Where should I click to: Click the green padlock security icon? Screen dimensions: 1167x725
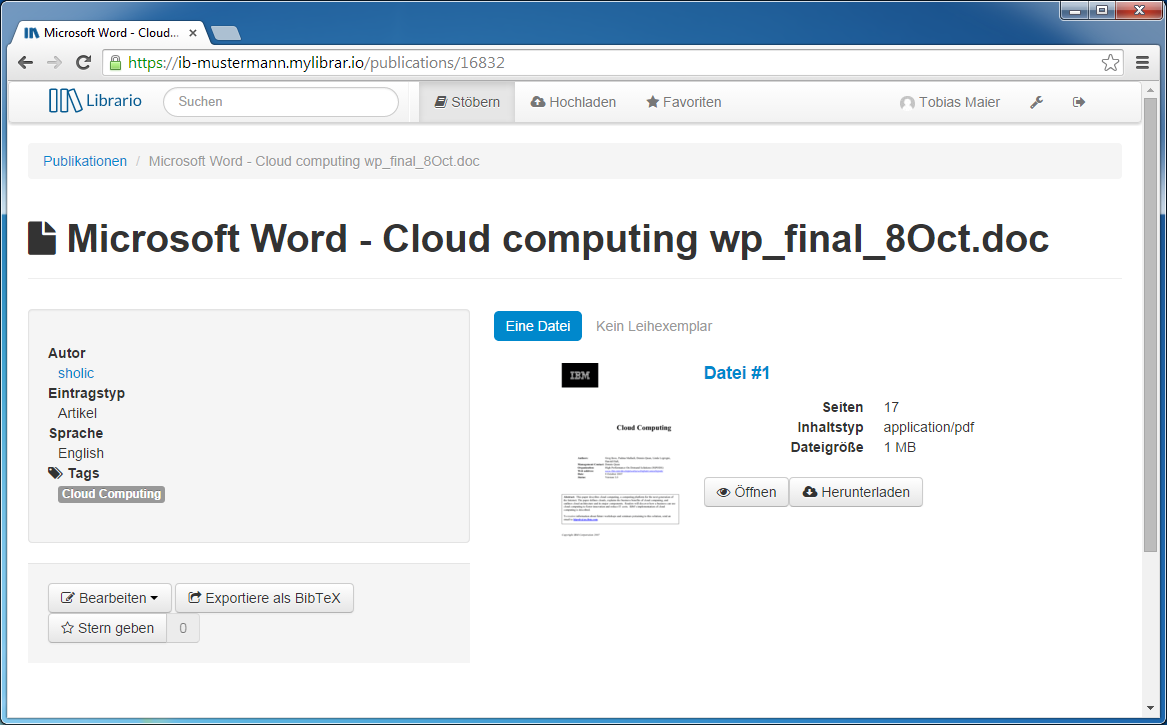tap(115, 63)
